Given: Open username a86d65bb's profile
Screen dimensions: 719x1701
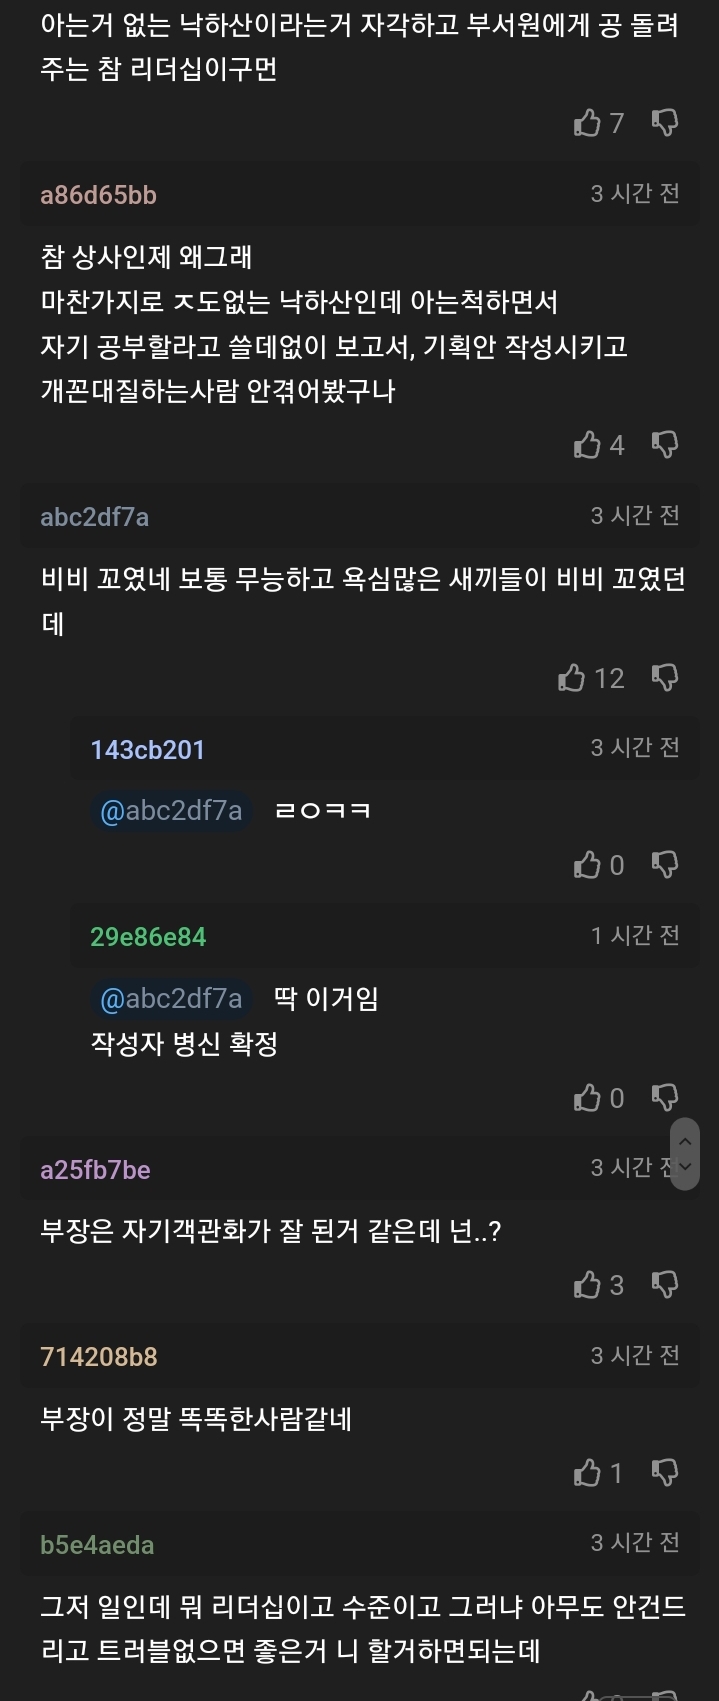Looking at the screenshot, I should click(x=98, y=195).
